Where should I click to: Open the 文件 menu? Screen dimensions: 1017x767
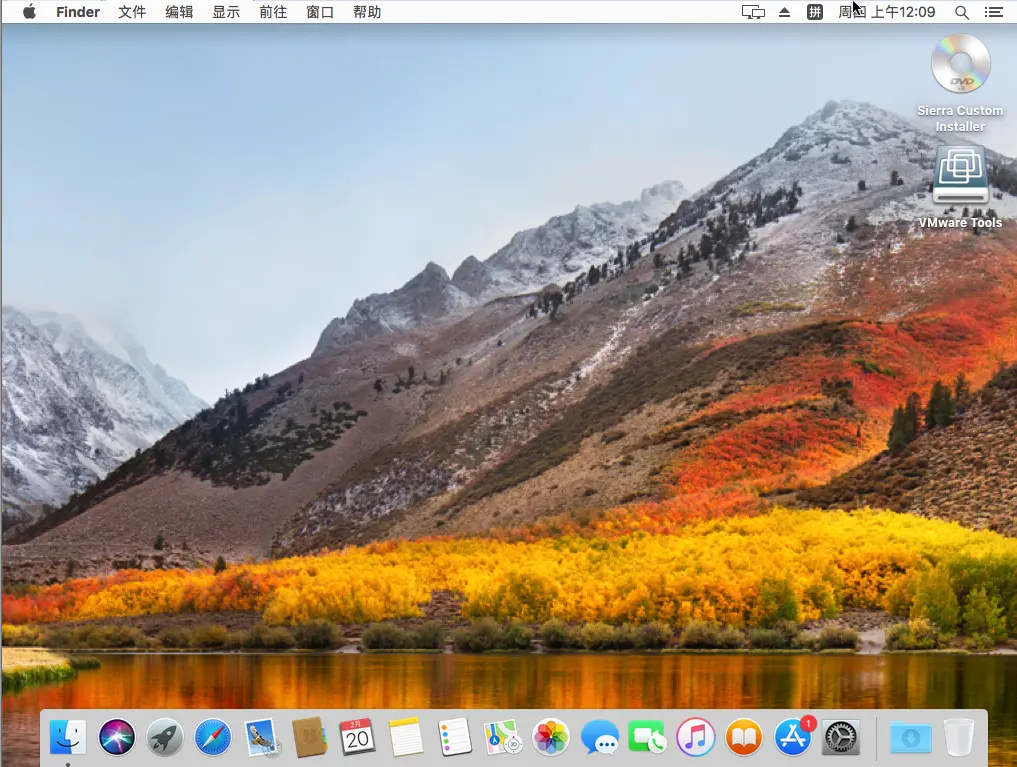tap(132, 12)
